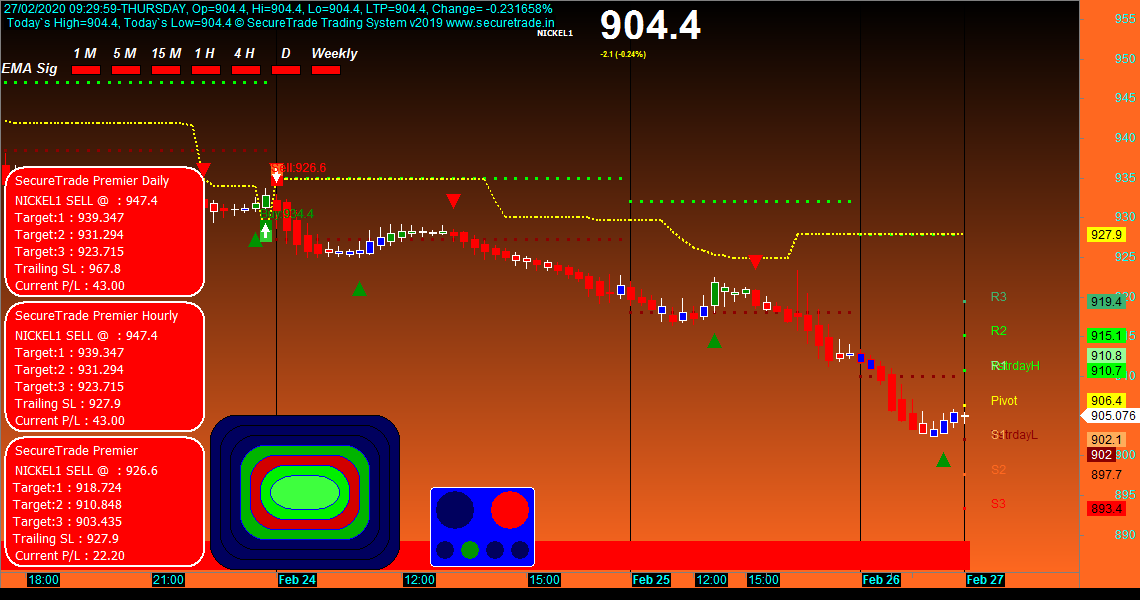
Task: Click the R3 pivot level label
Action: 999,297
